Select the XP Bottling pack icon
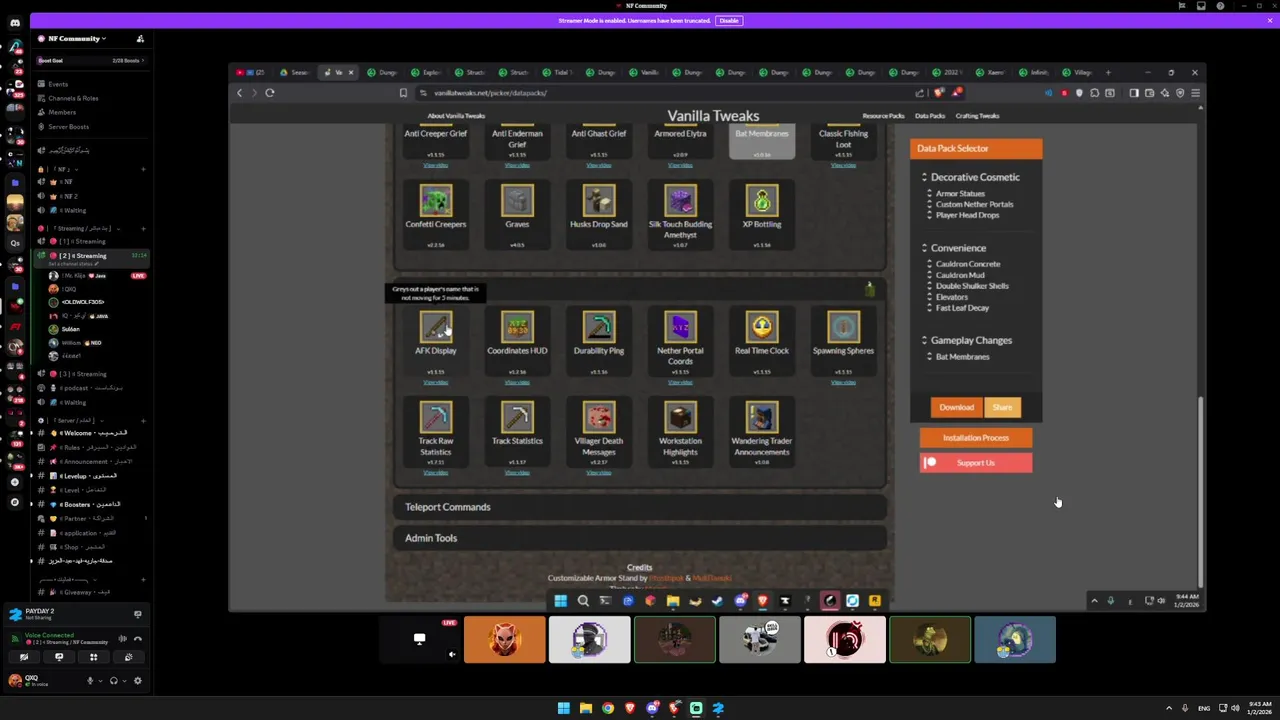 762,201
